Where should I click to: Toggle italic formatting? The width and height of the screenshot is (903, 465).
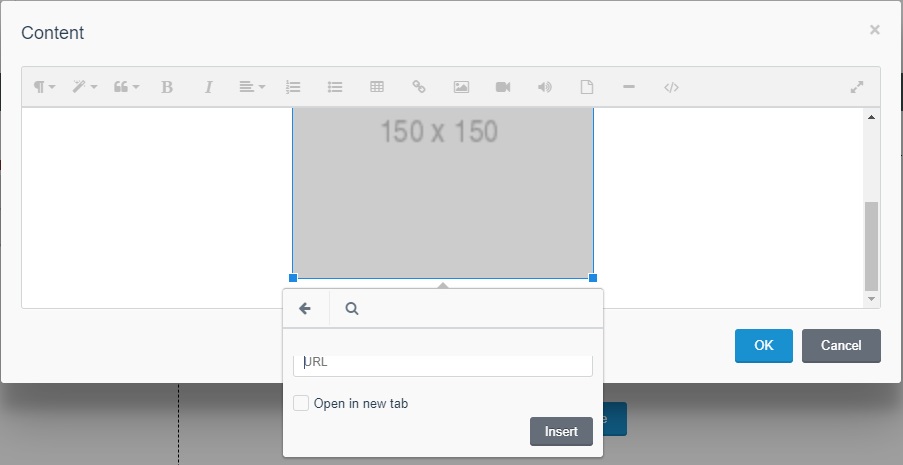coord(208,87)
